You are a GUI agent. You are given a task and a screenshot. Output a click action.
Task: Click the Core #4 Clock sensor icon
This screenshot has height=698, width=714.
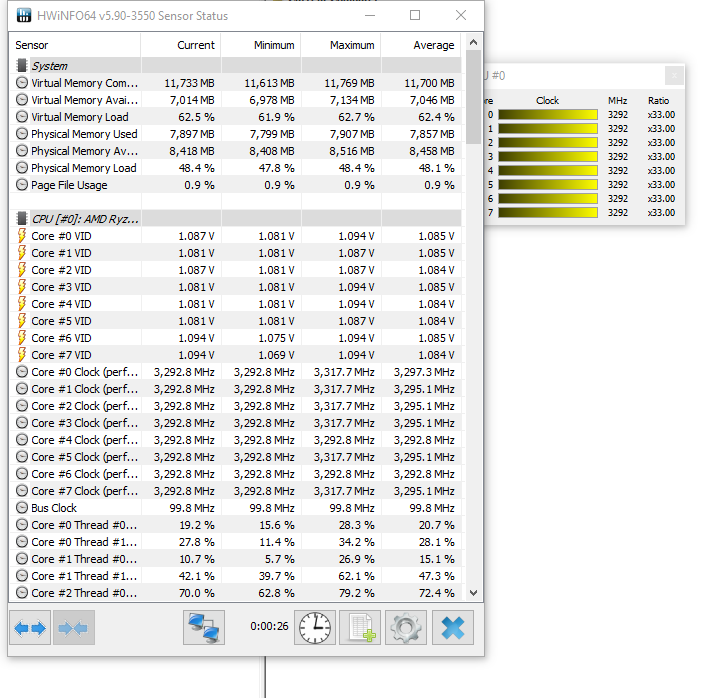[22, 440]
